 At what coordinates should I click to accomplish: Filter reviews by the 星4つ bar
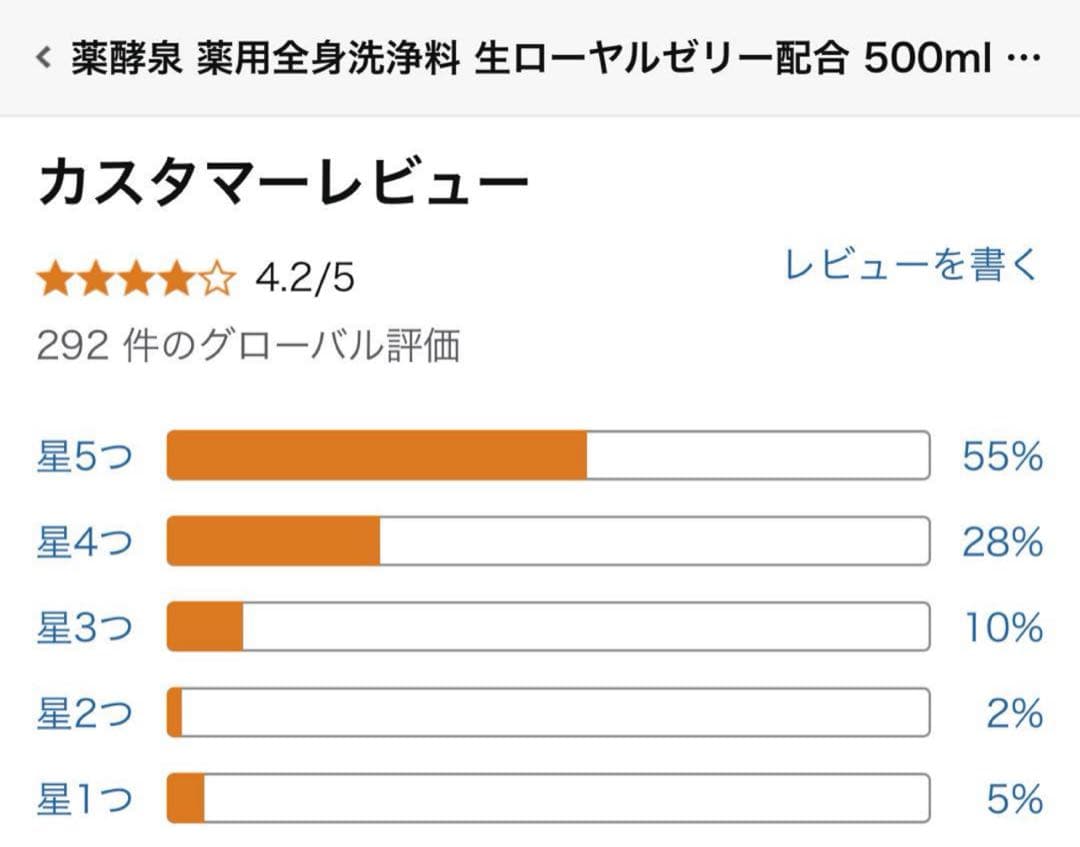pyautogui.click(x=550, y=541)
